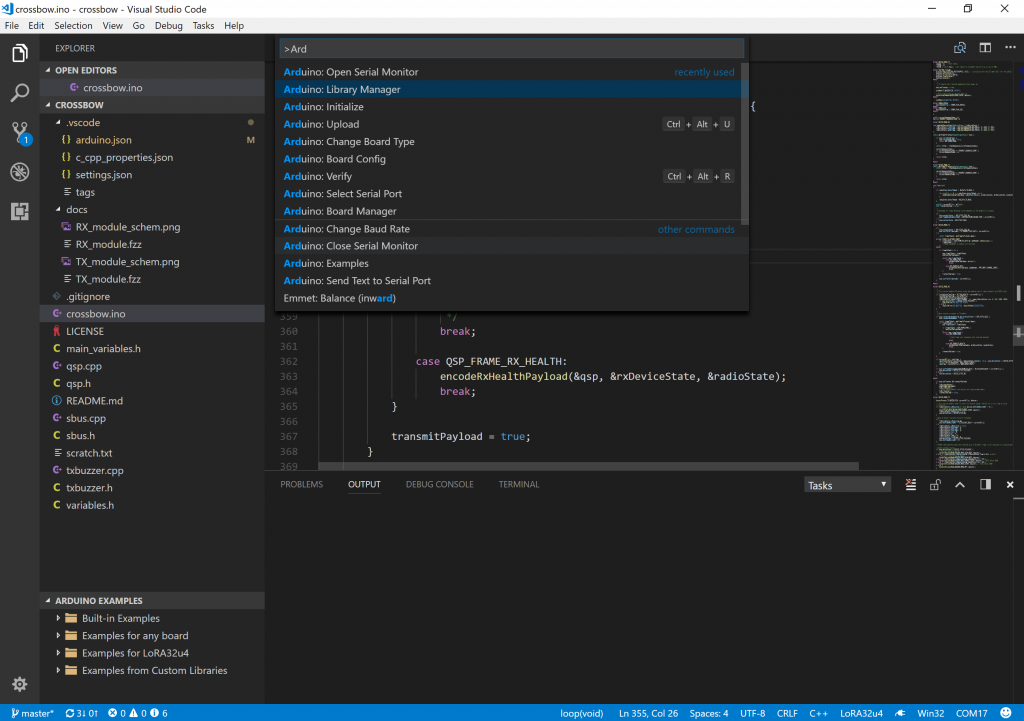The image size is (1024, 721).
Task: Maximize panel using chevron up icon
Action: (x=959, y=484)
